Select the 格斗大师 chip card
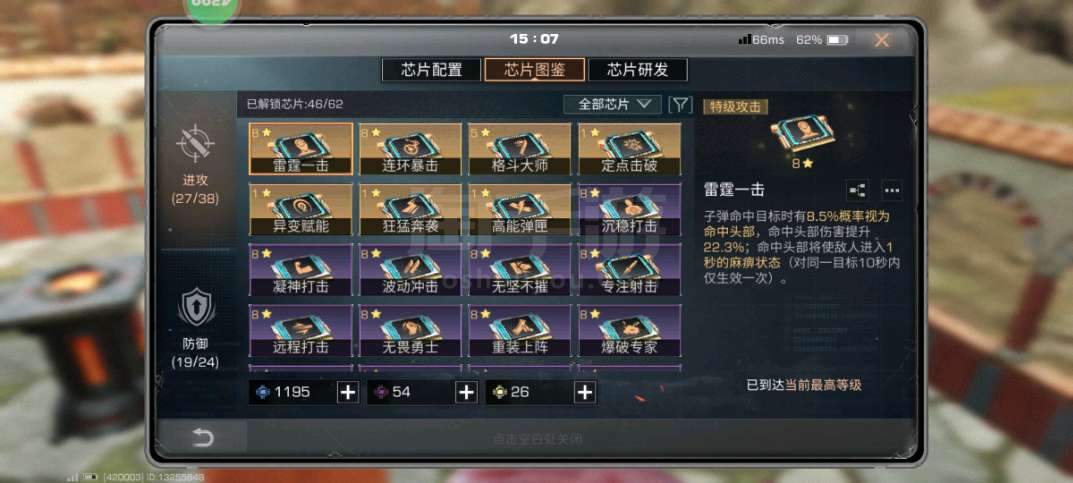 point(520,149)
